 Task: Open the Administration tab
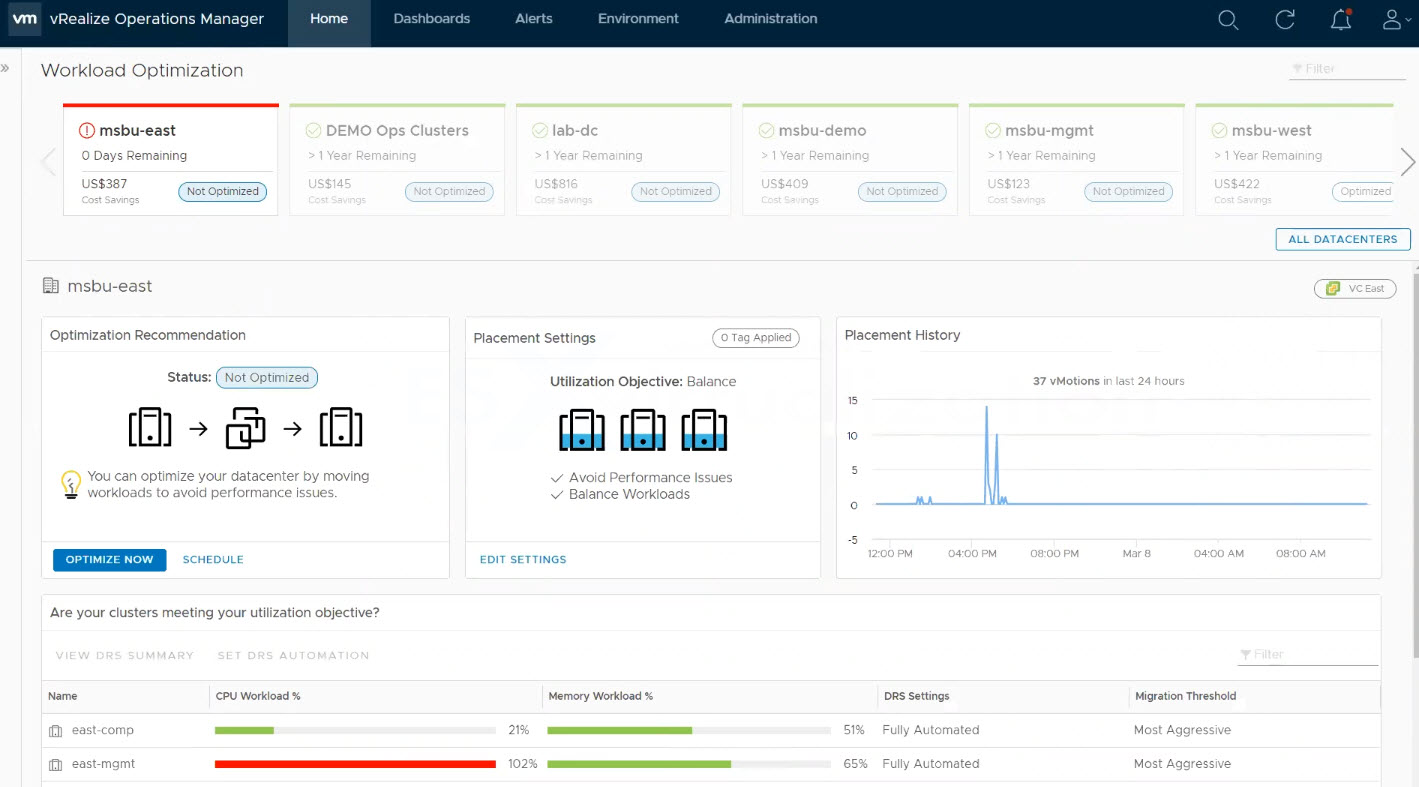(x=771, y=19)
